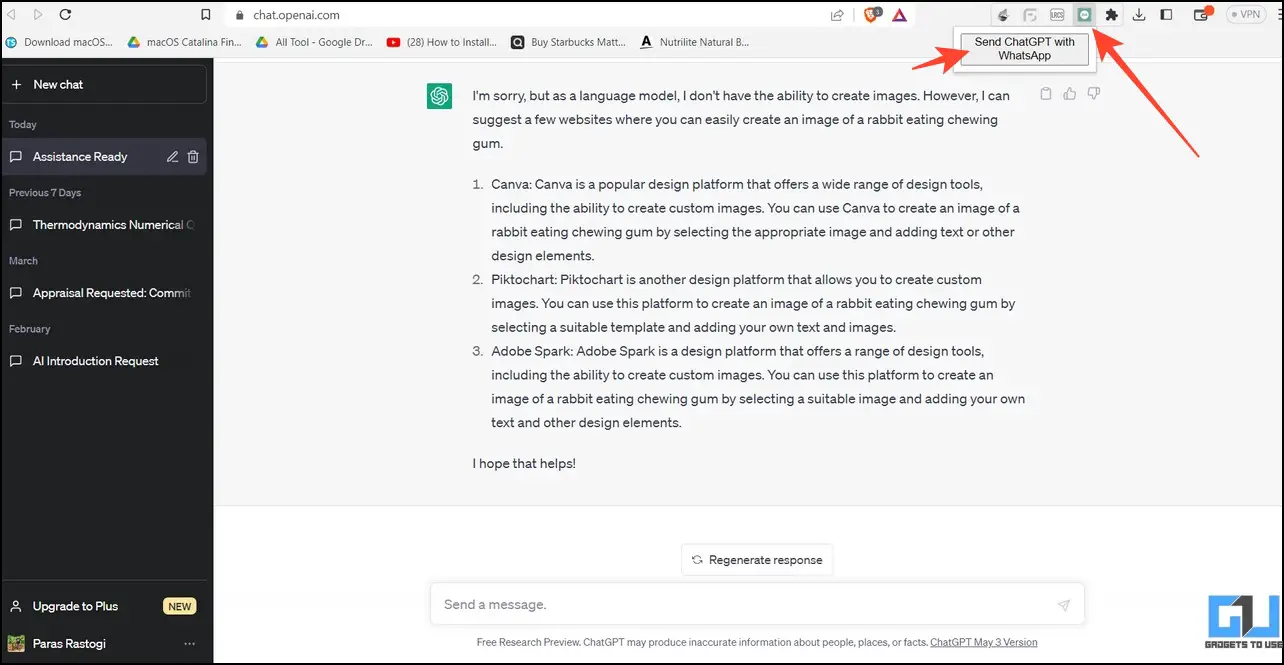
Task: Click the "I hope that helps!" text
Action: (524, 464)
